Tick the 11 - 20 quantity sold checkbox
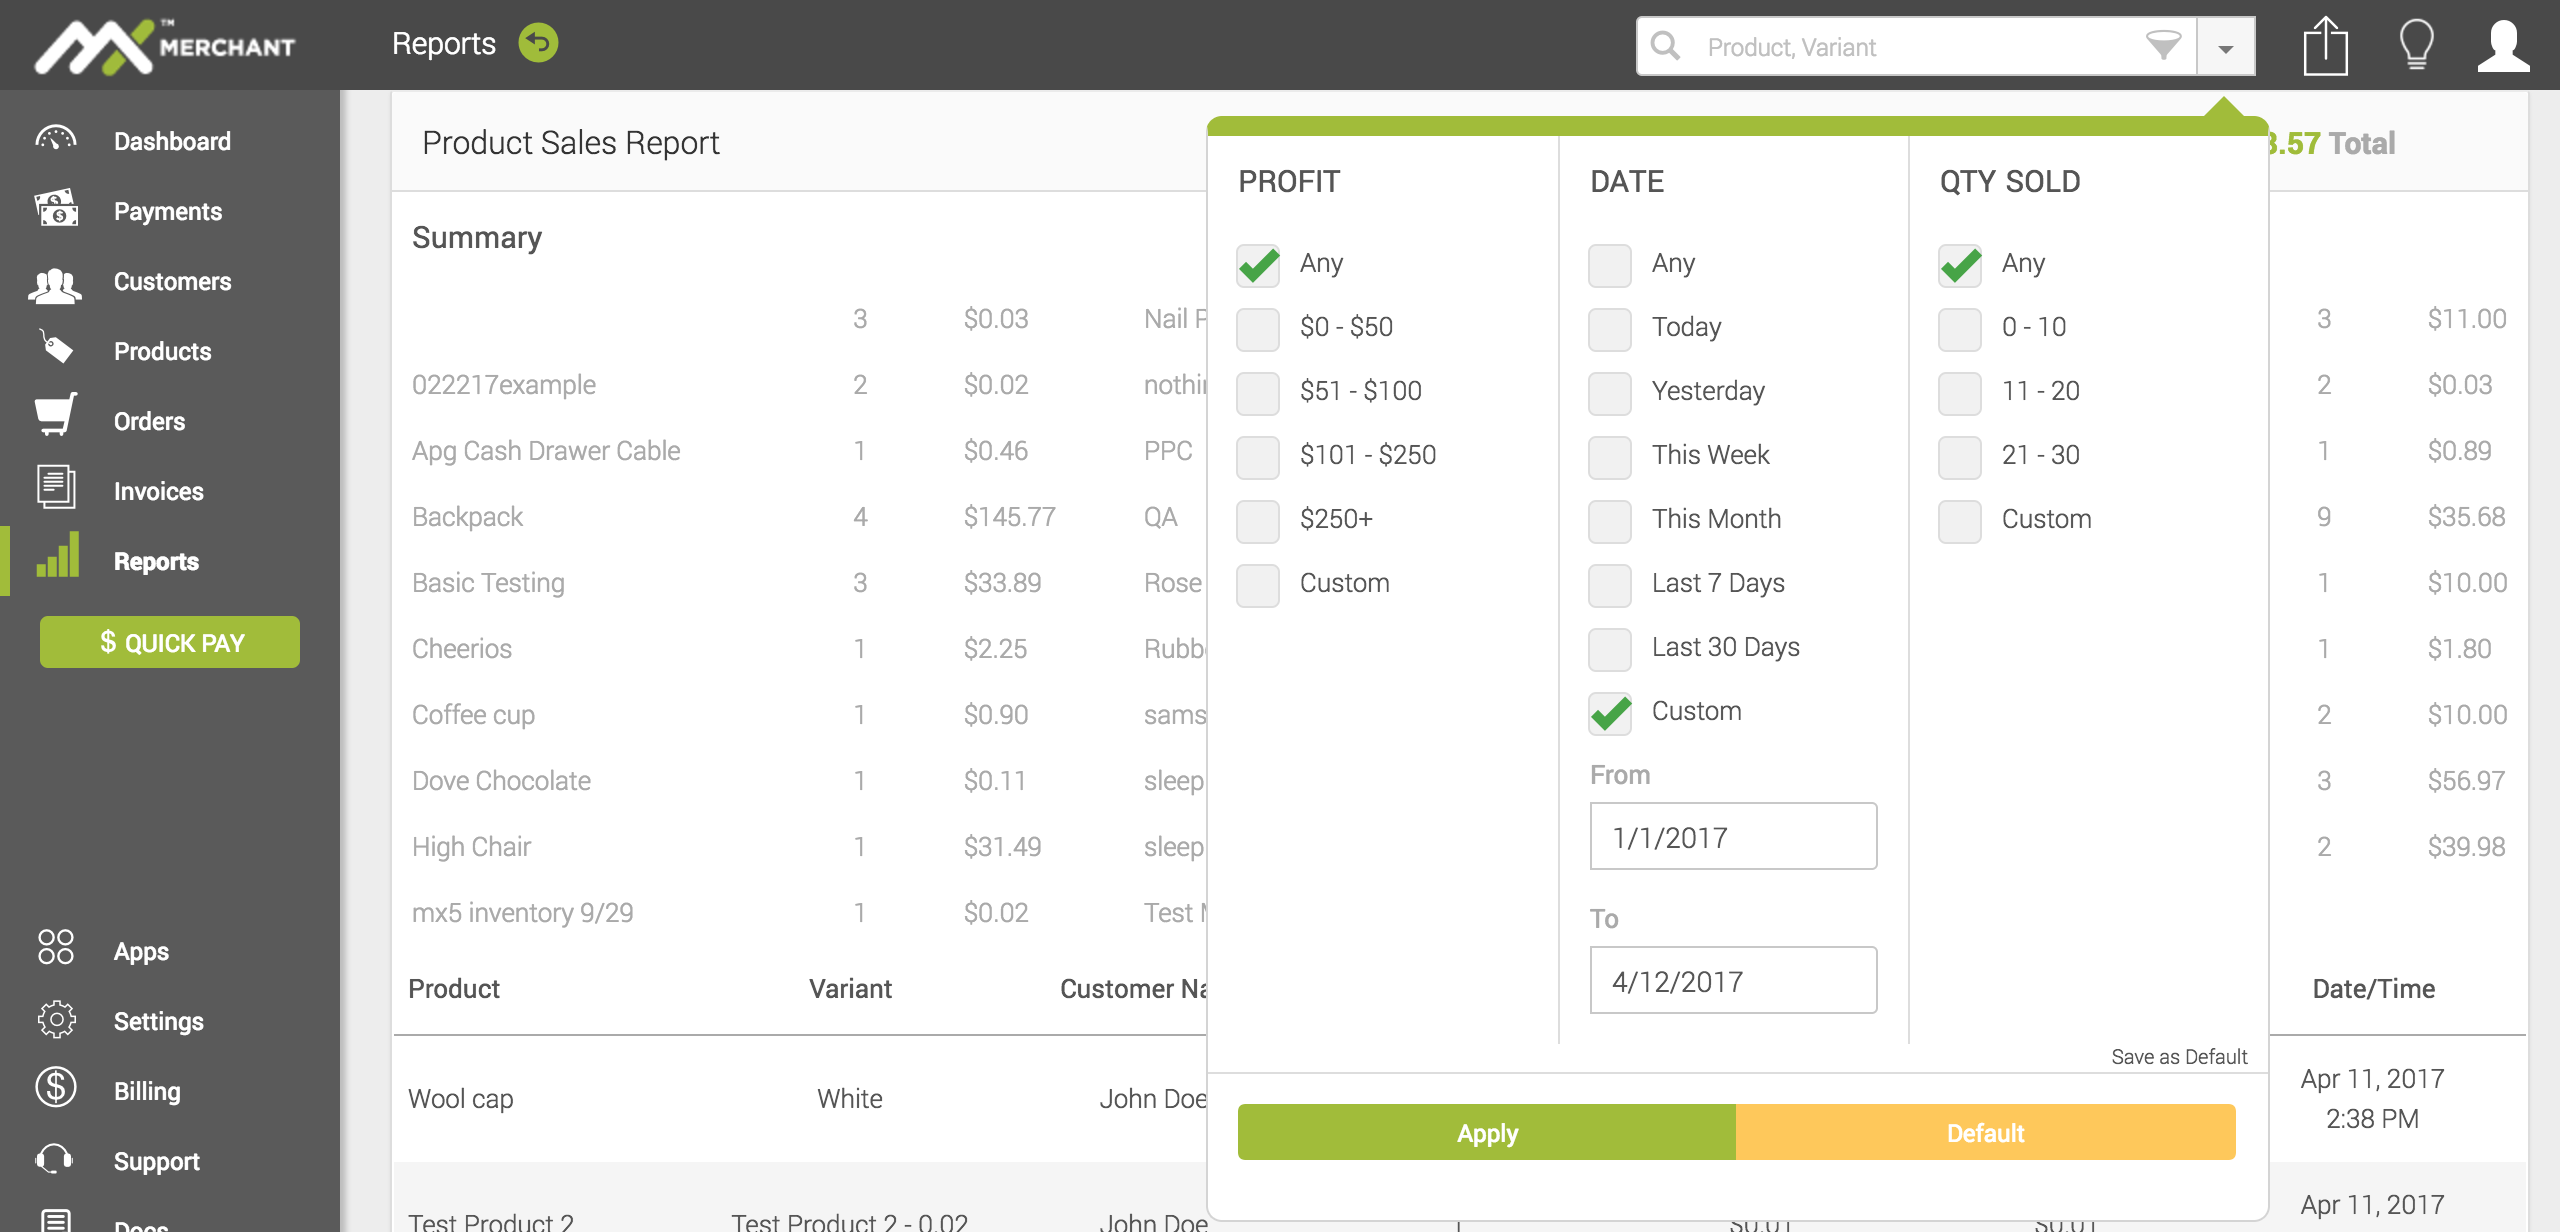This screenshot has height=1232, width=2560. pos(1959,393)
